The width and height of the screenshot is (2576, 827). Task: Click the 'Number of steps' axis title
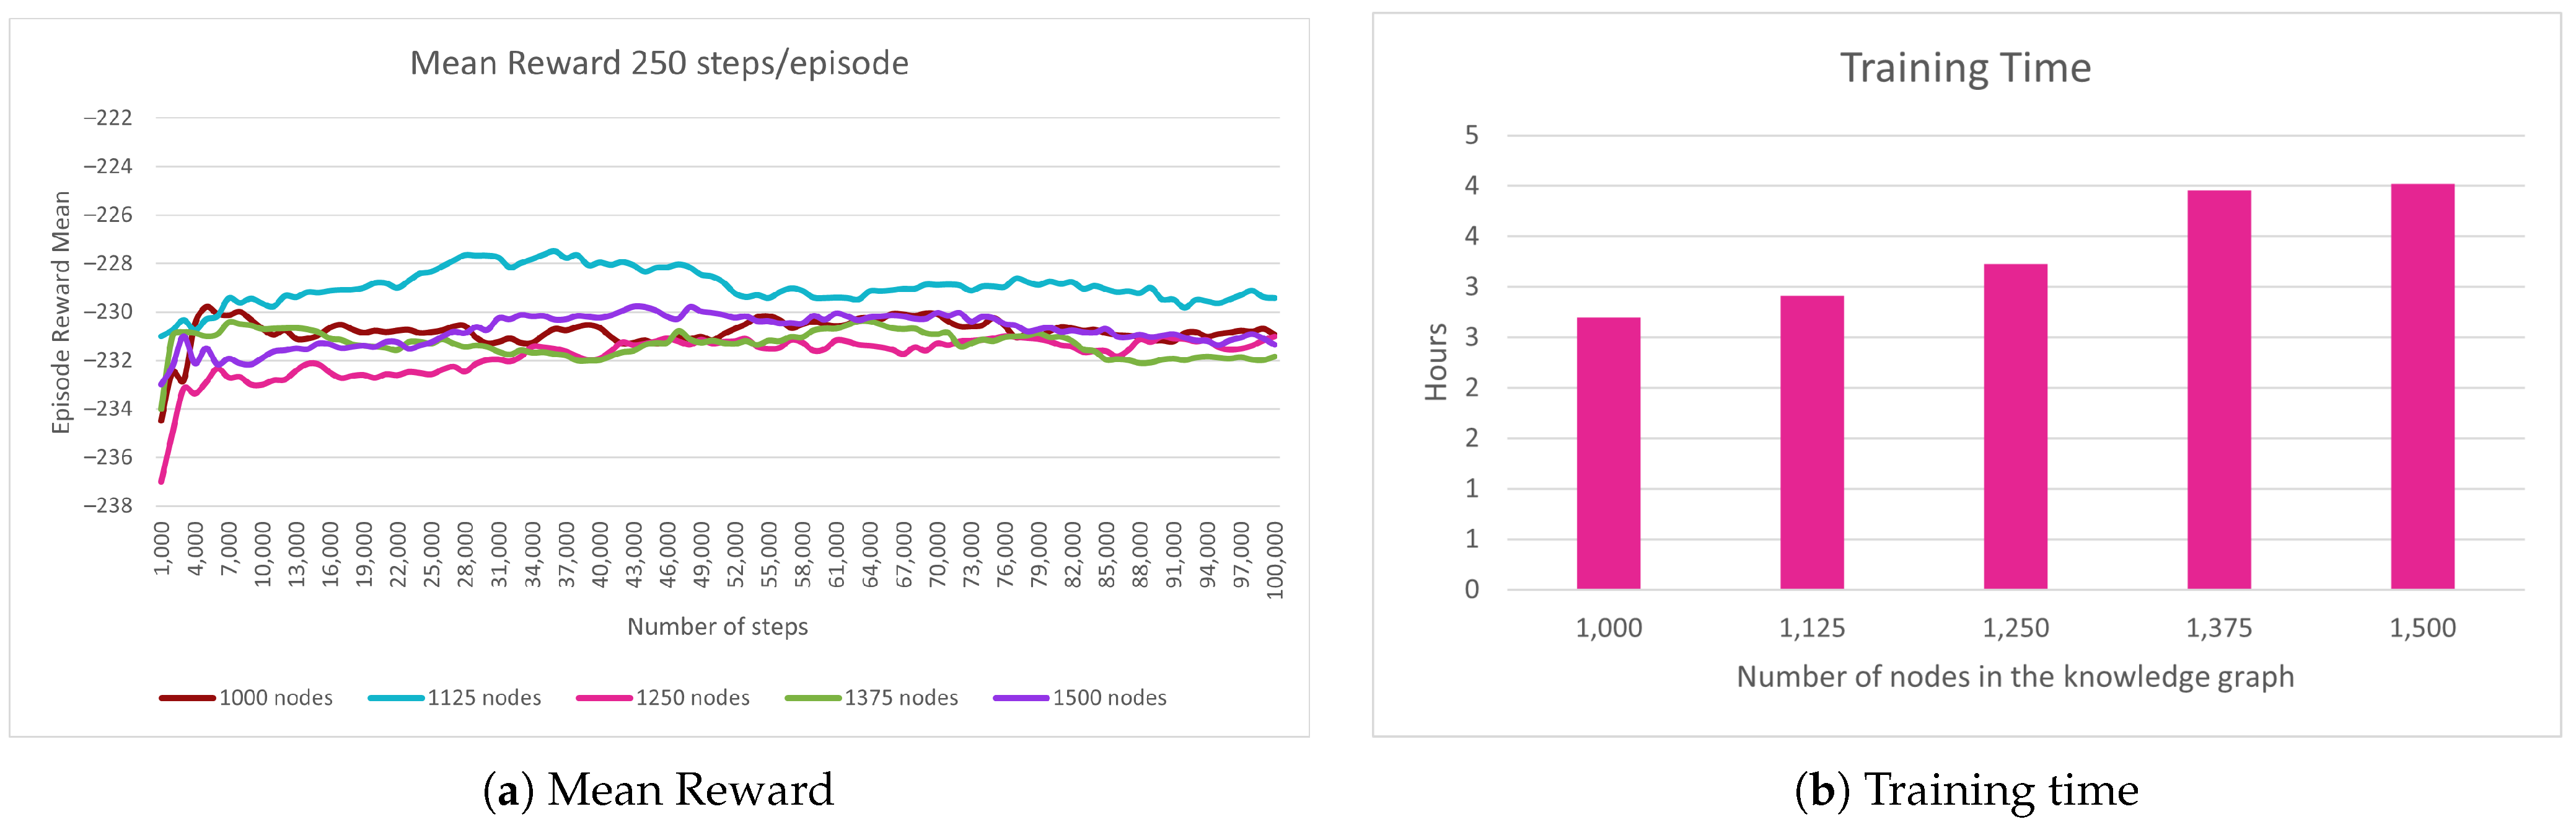pyautogui.click(x=717, y=627)
